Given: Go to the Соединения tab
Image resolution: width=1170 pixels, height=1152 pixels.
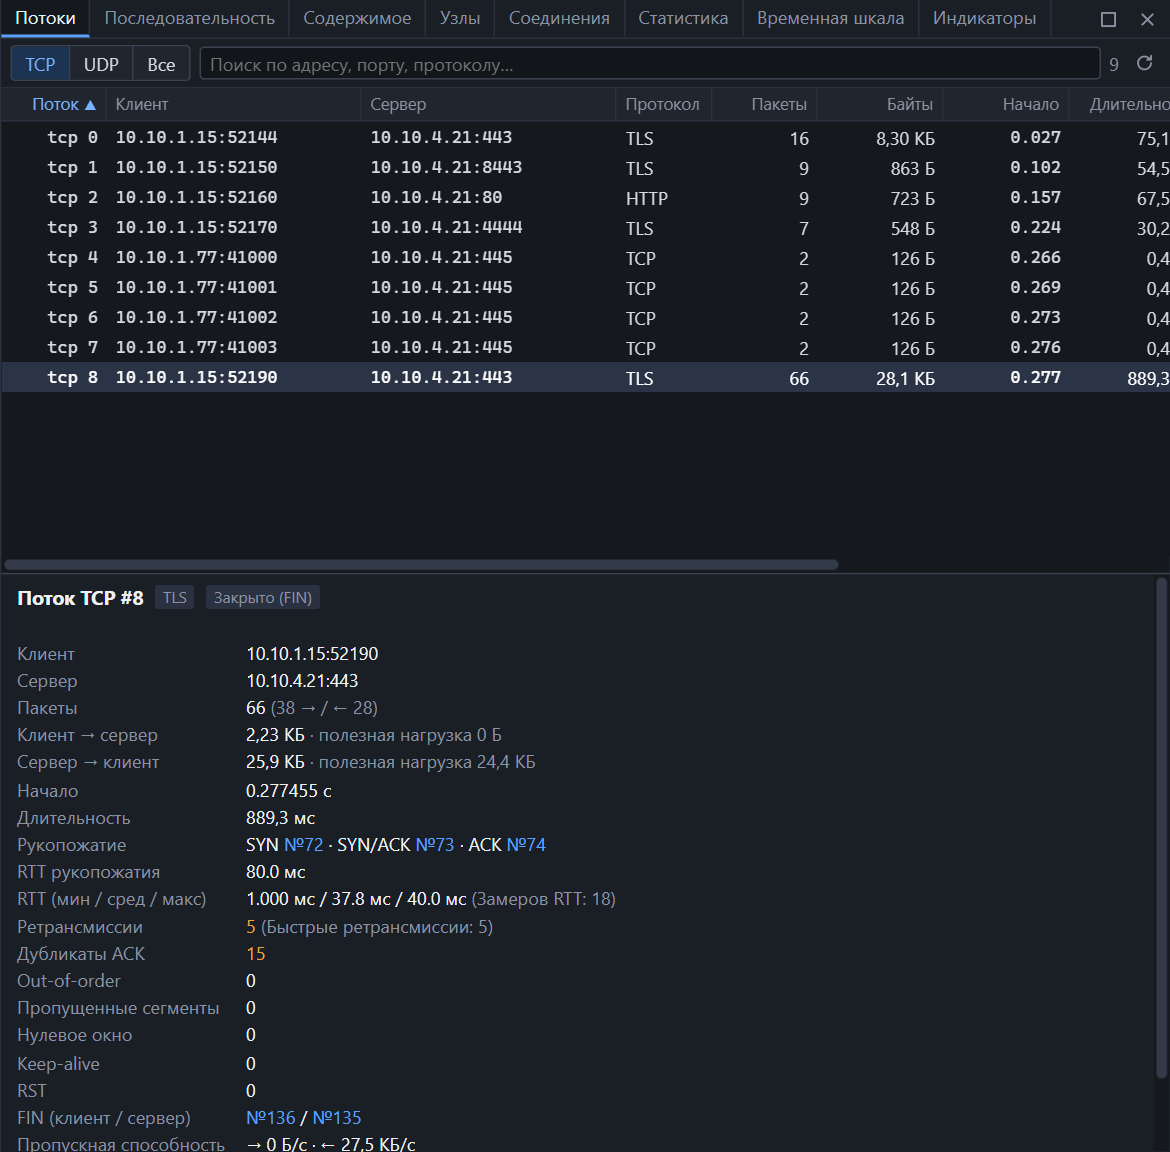Looking at the screenshot, I should click(559, 19).
